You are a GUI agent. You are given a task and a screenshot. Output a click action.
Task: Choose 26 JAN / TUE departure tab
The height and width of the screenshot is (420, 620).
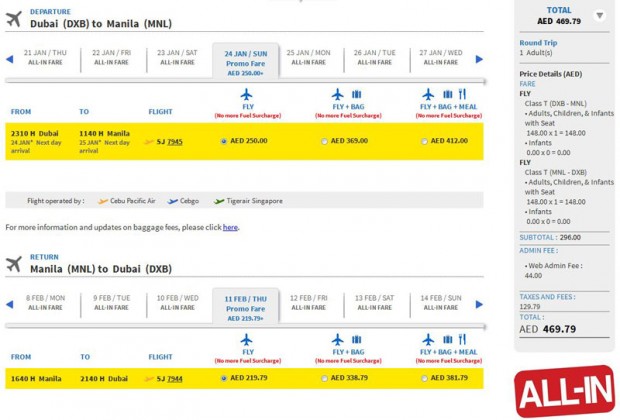click(374, 57)
